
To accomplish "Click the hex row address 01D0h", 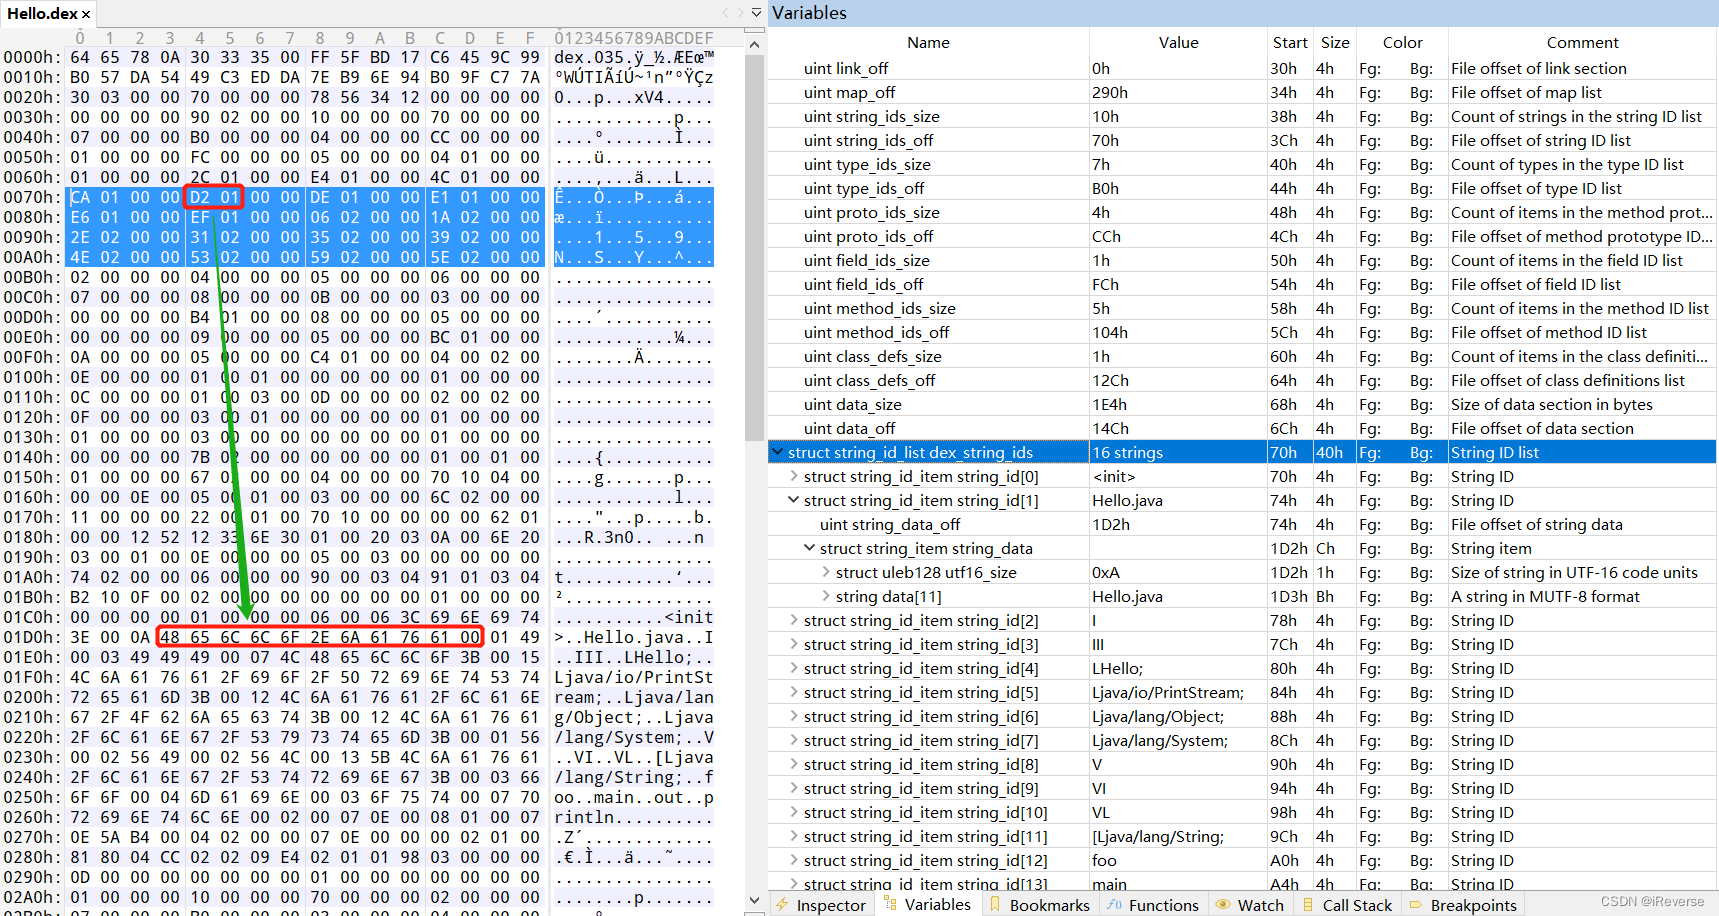I will [32, 637].
